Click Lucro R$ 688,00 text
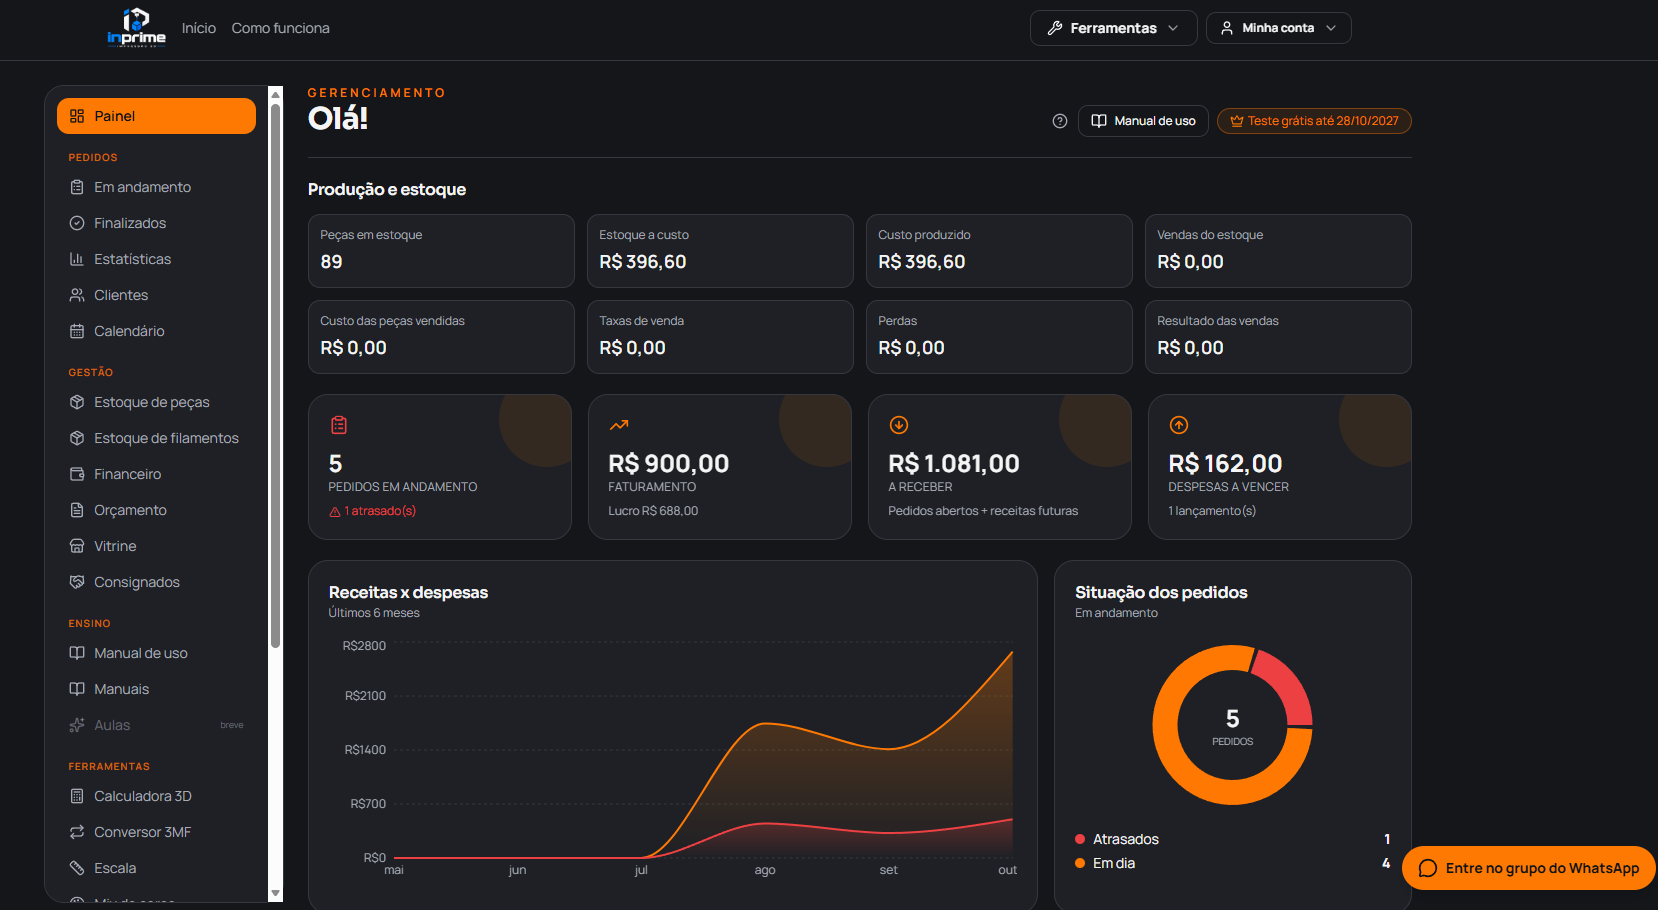Viewport: 1658px width, 910px height. point(653,511)
